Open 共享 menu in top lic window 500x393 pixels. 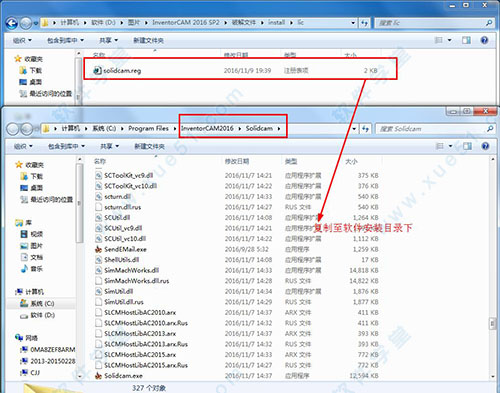coord(108,40)
